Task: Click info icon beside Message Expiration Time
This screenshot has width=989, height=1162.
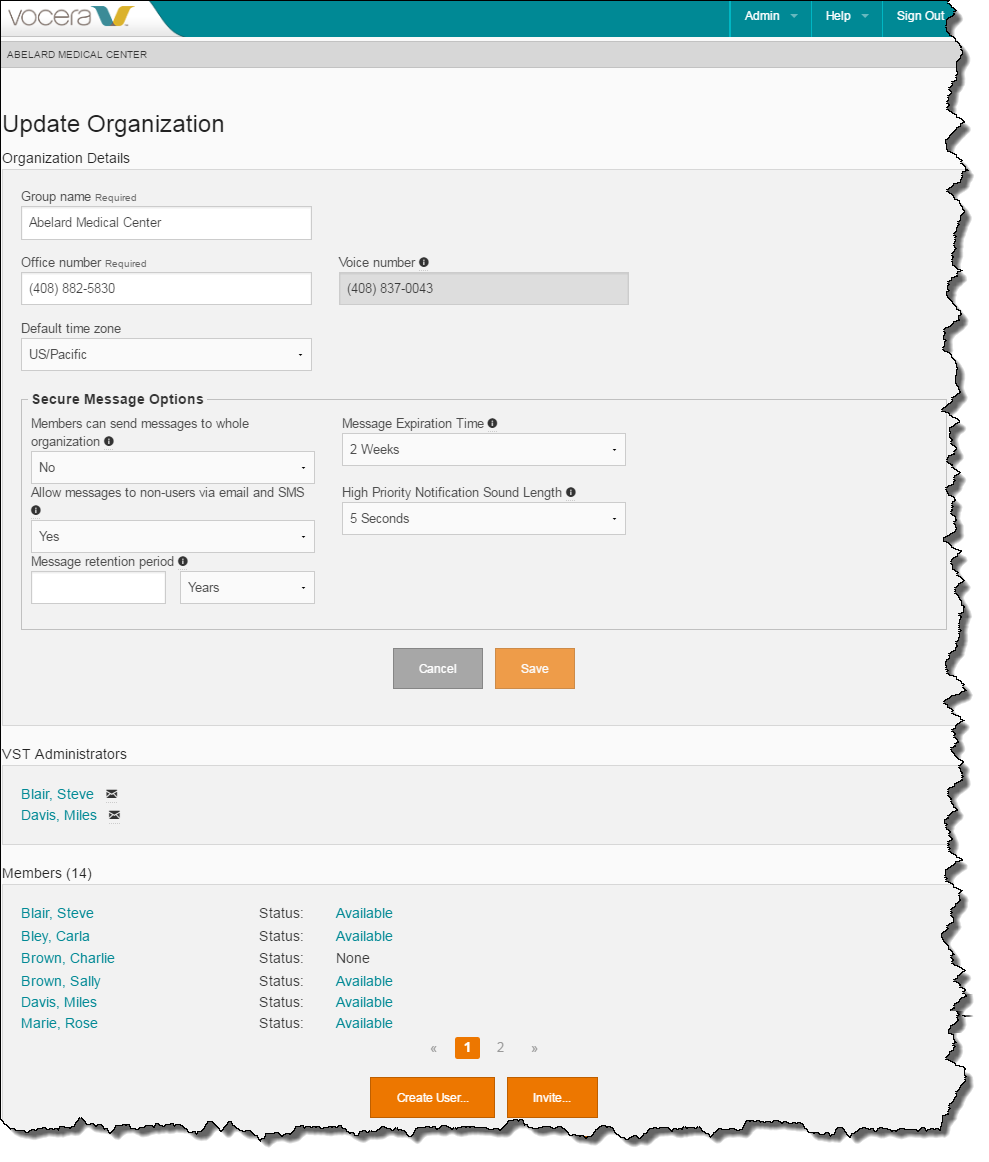Action: [x=493, y=423]
